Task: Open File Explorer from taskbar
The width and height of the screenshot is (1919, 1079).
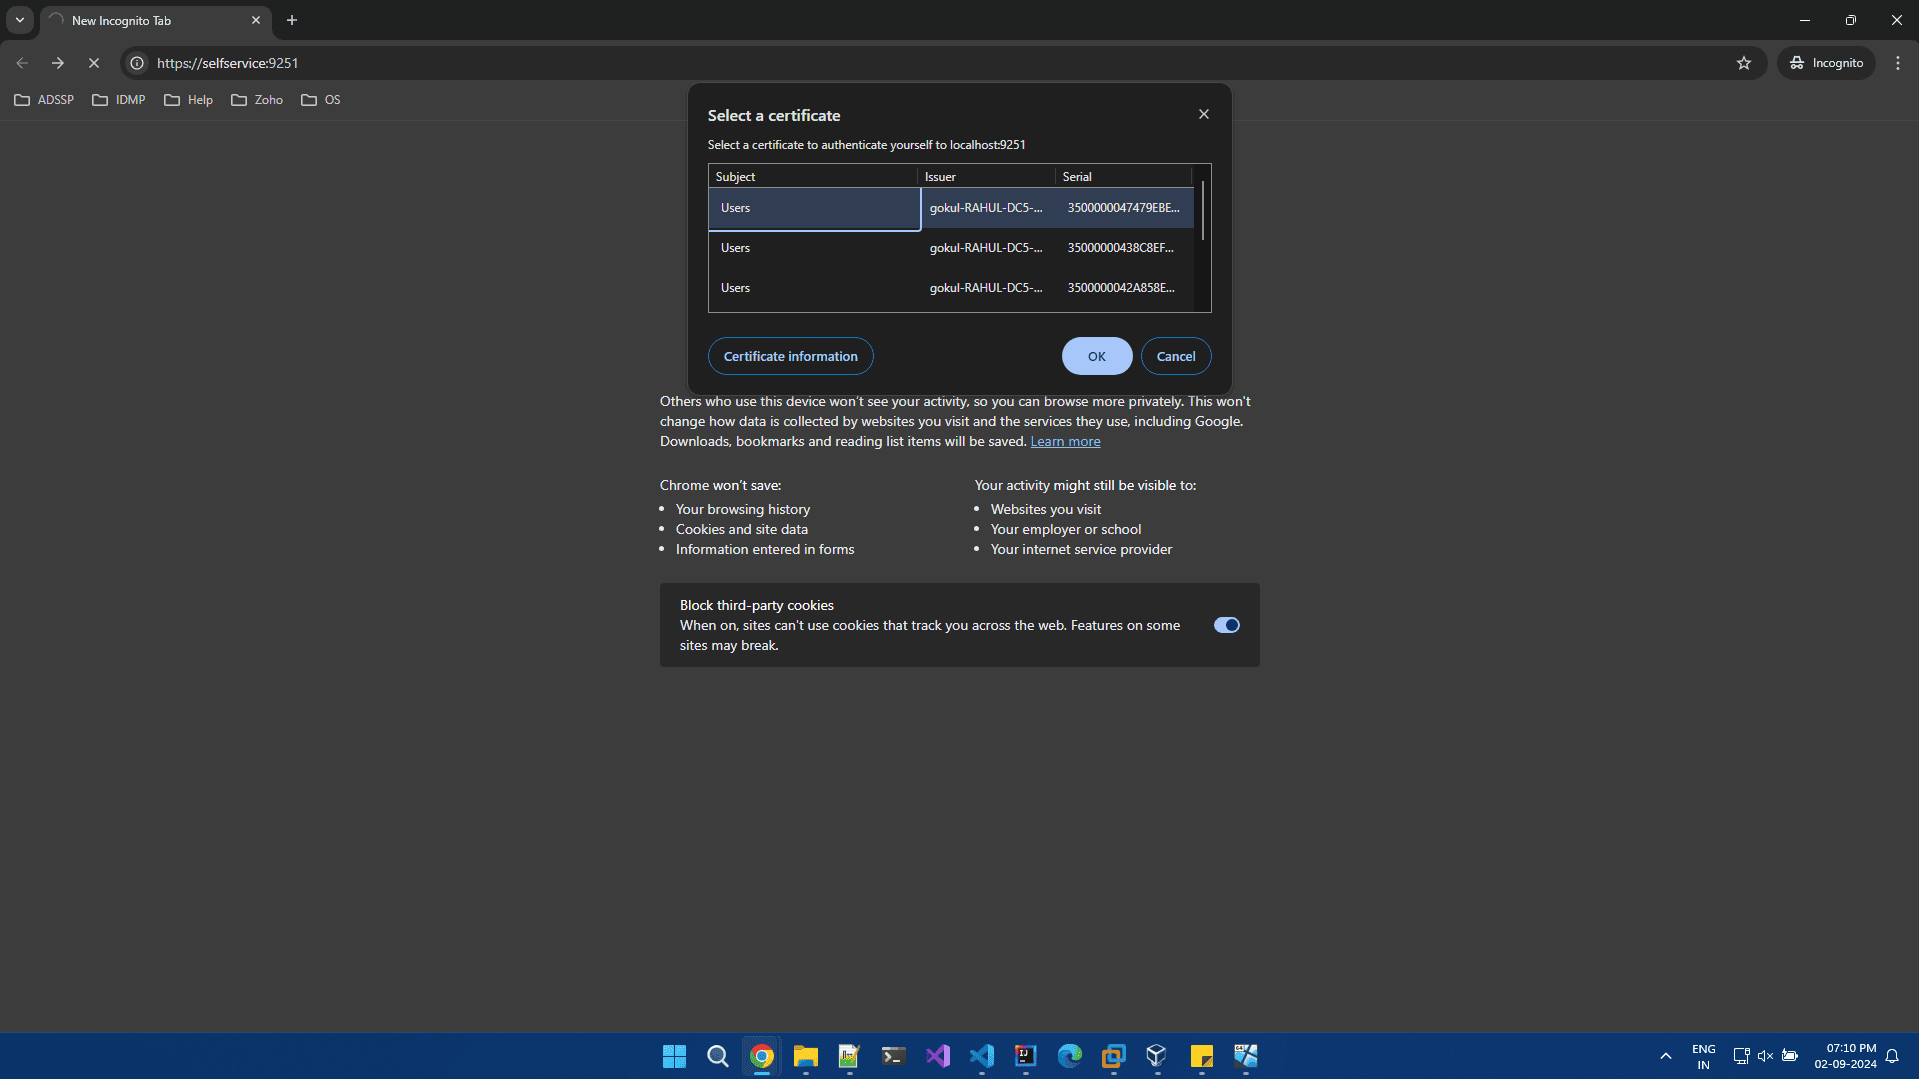Action: click(x=806, y=1056)
